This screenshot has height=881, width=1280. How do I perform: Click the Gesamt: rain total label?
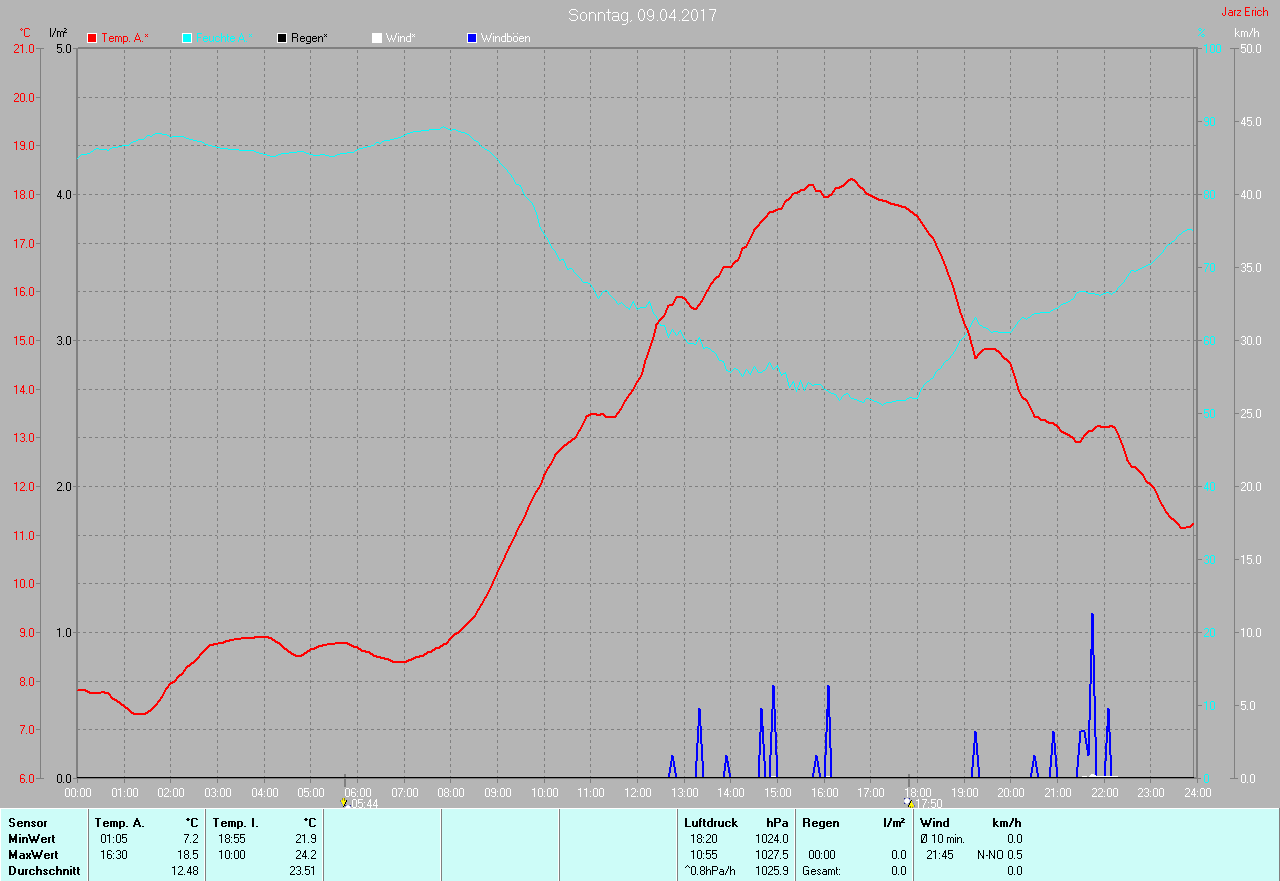(x=821, y=871)
